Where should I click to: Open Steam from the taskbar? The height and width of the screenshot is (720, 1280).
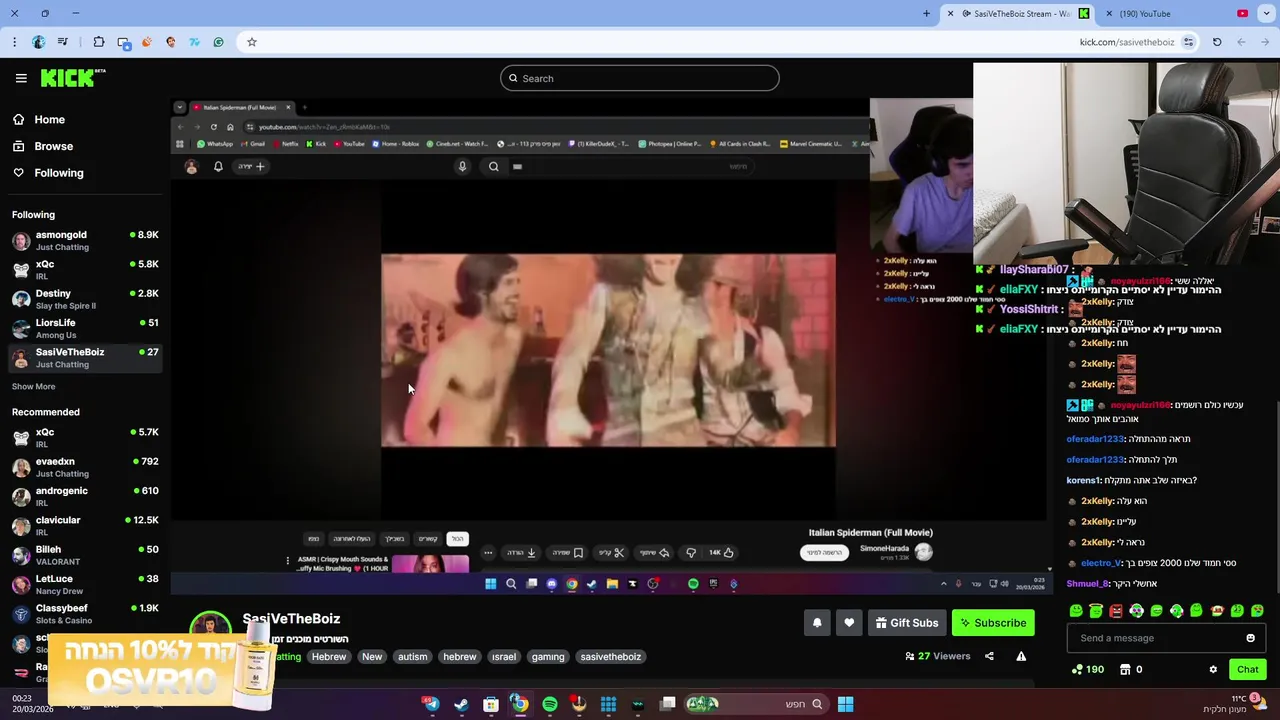point(461,704)
